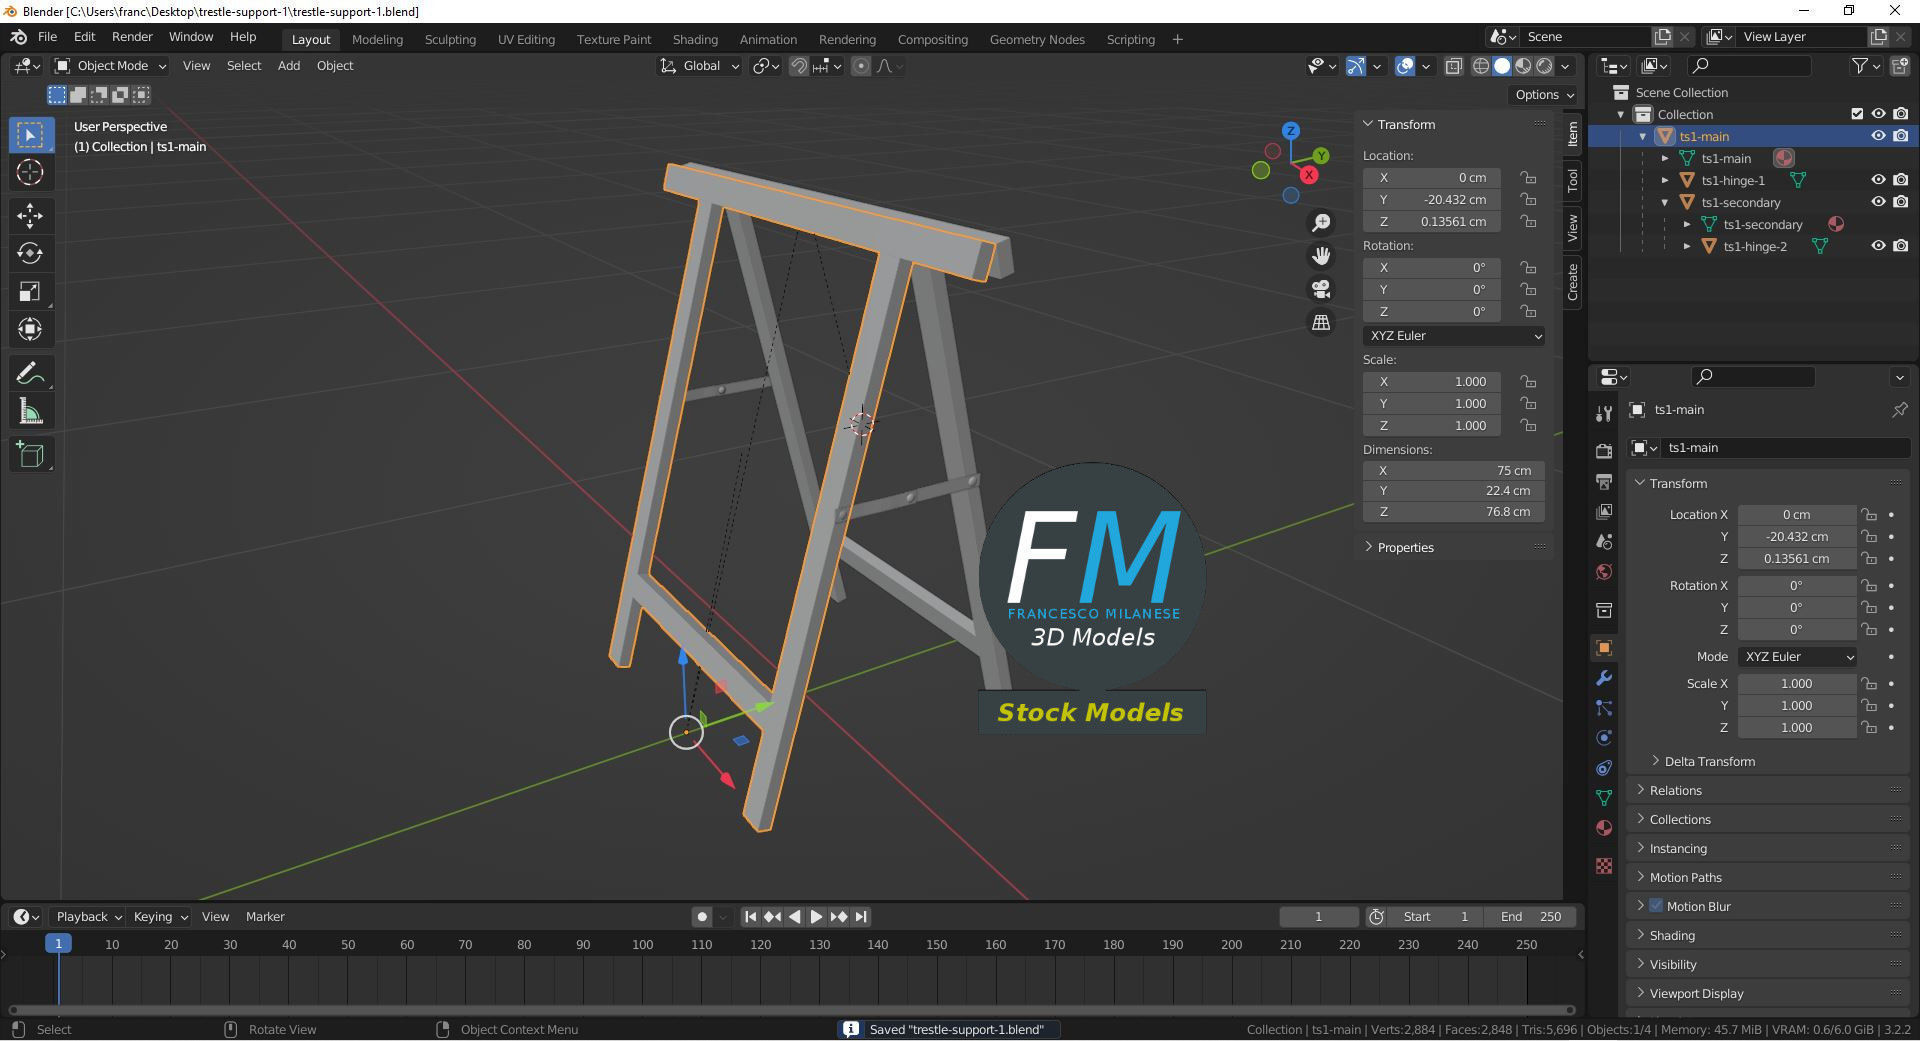The height and width of the screenshot is (1041, 1920).
Task: Open Playback menu in timeline
Action: click(89, 917)
